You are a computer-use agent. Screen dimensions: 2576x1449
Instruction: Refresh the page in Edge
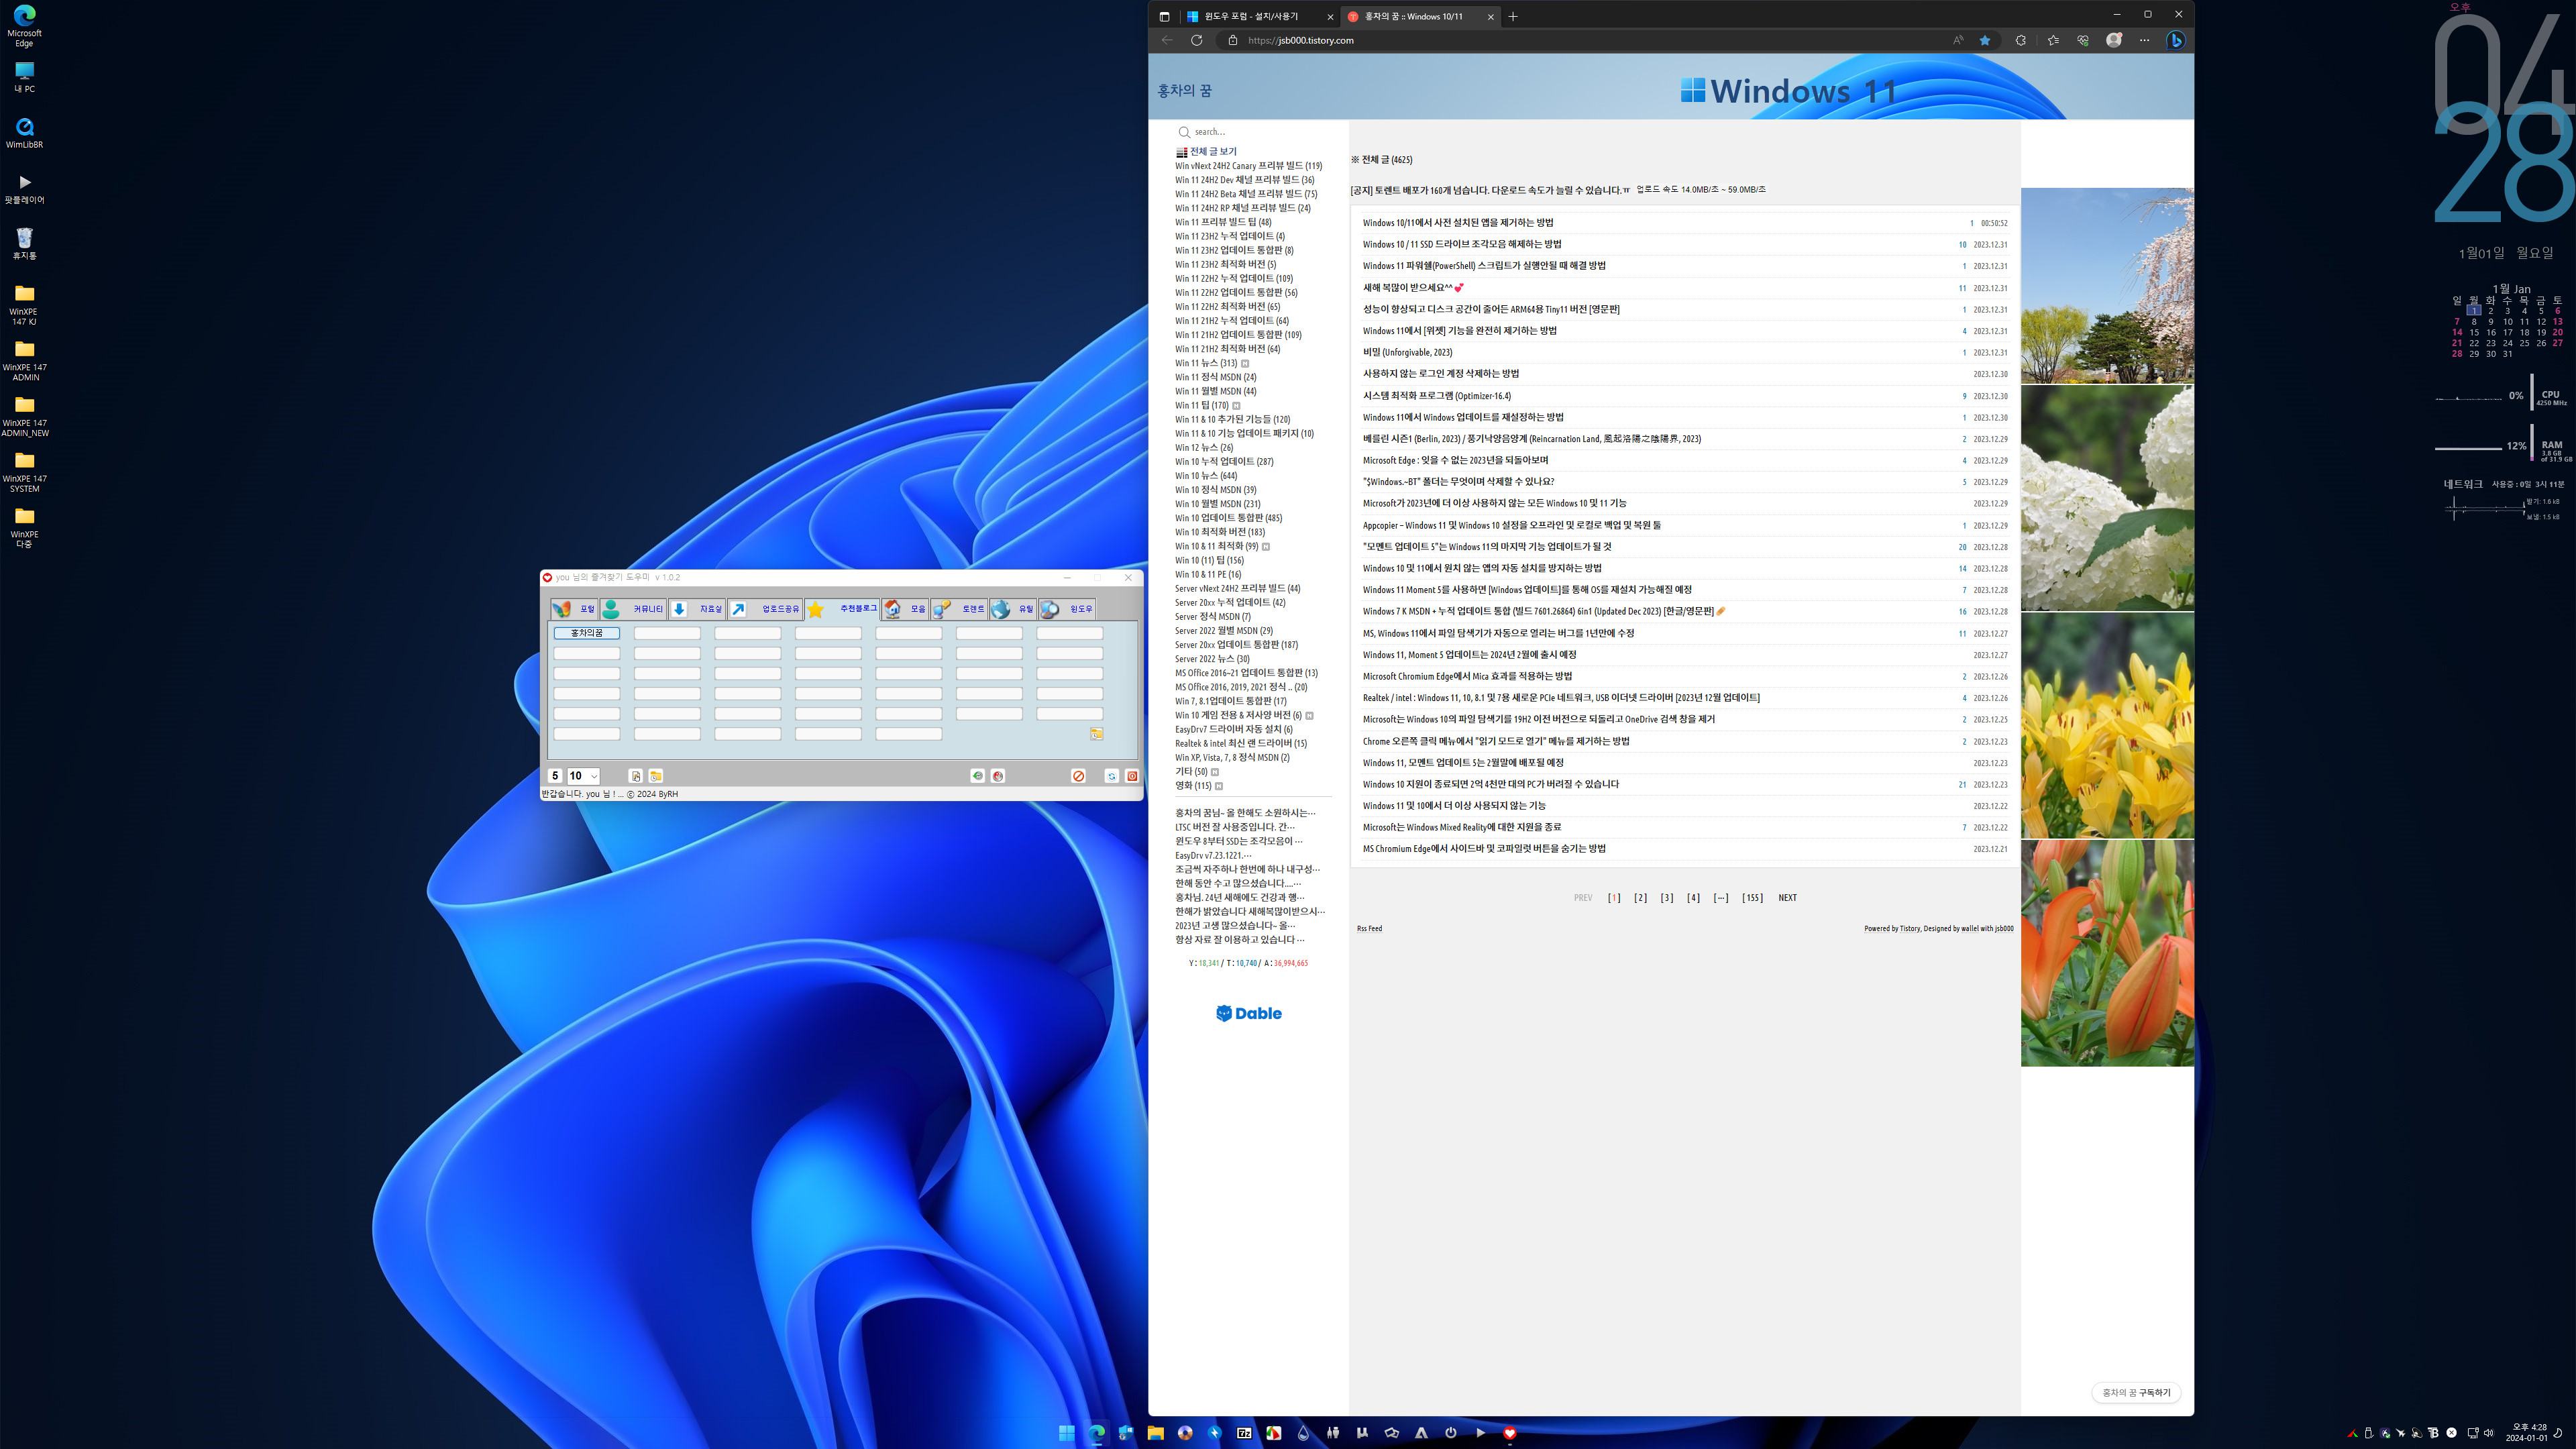[x=1196, y=40]
